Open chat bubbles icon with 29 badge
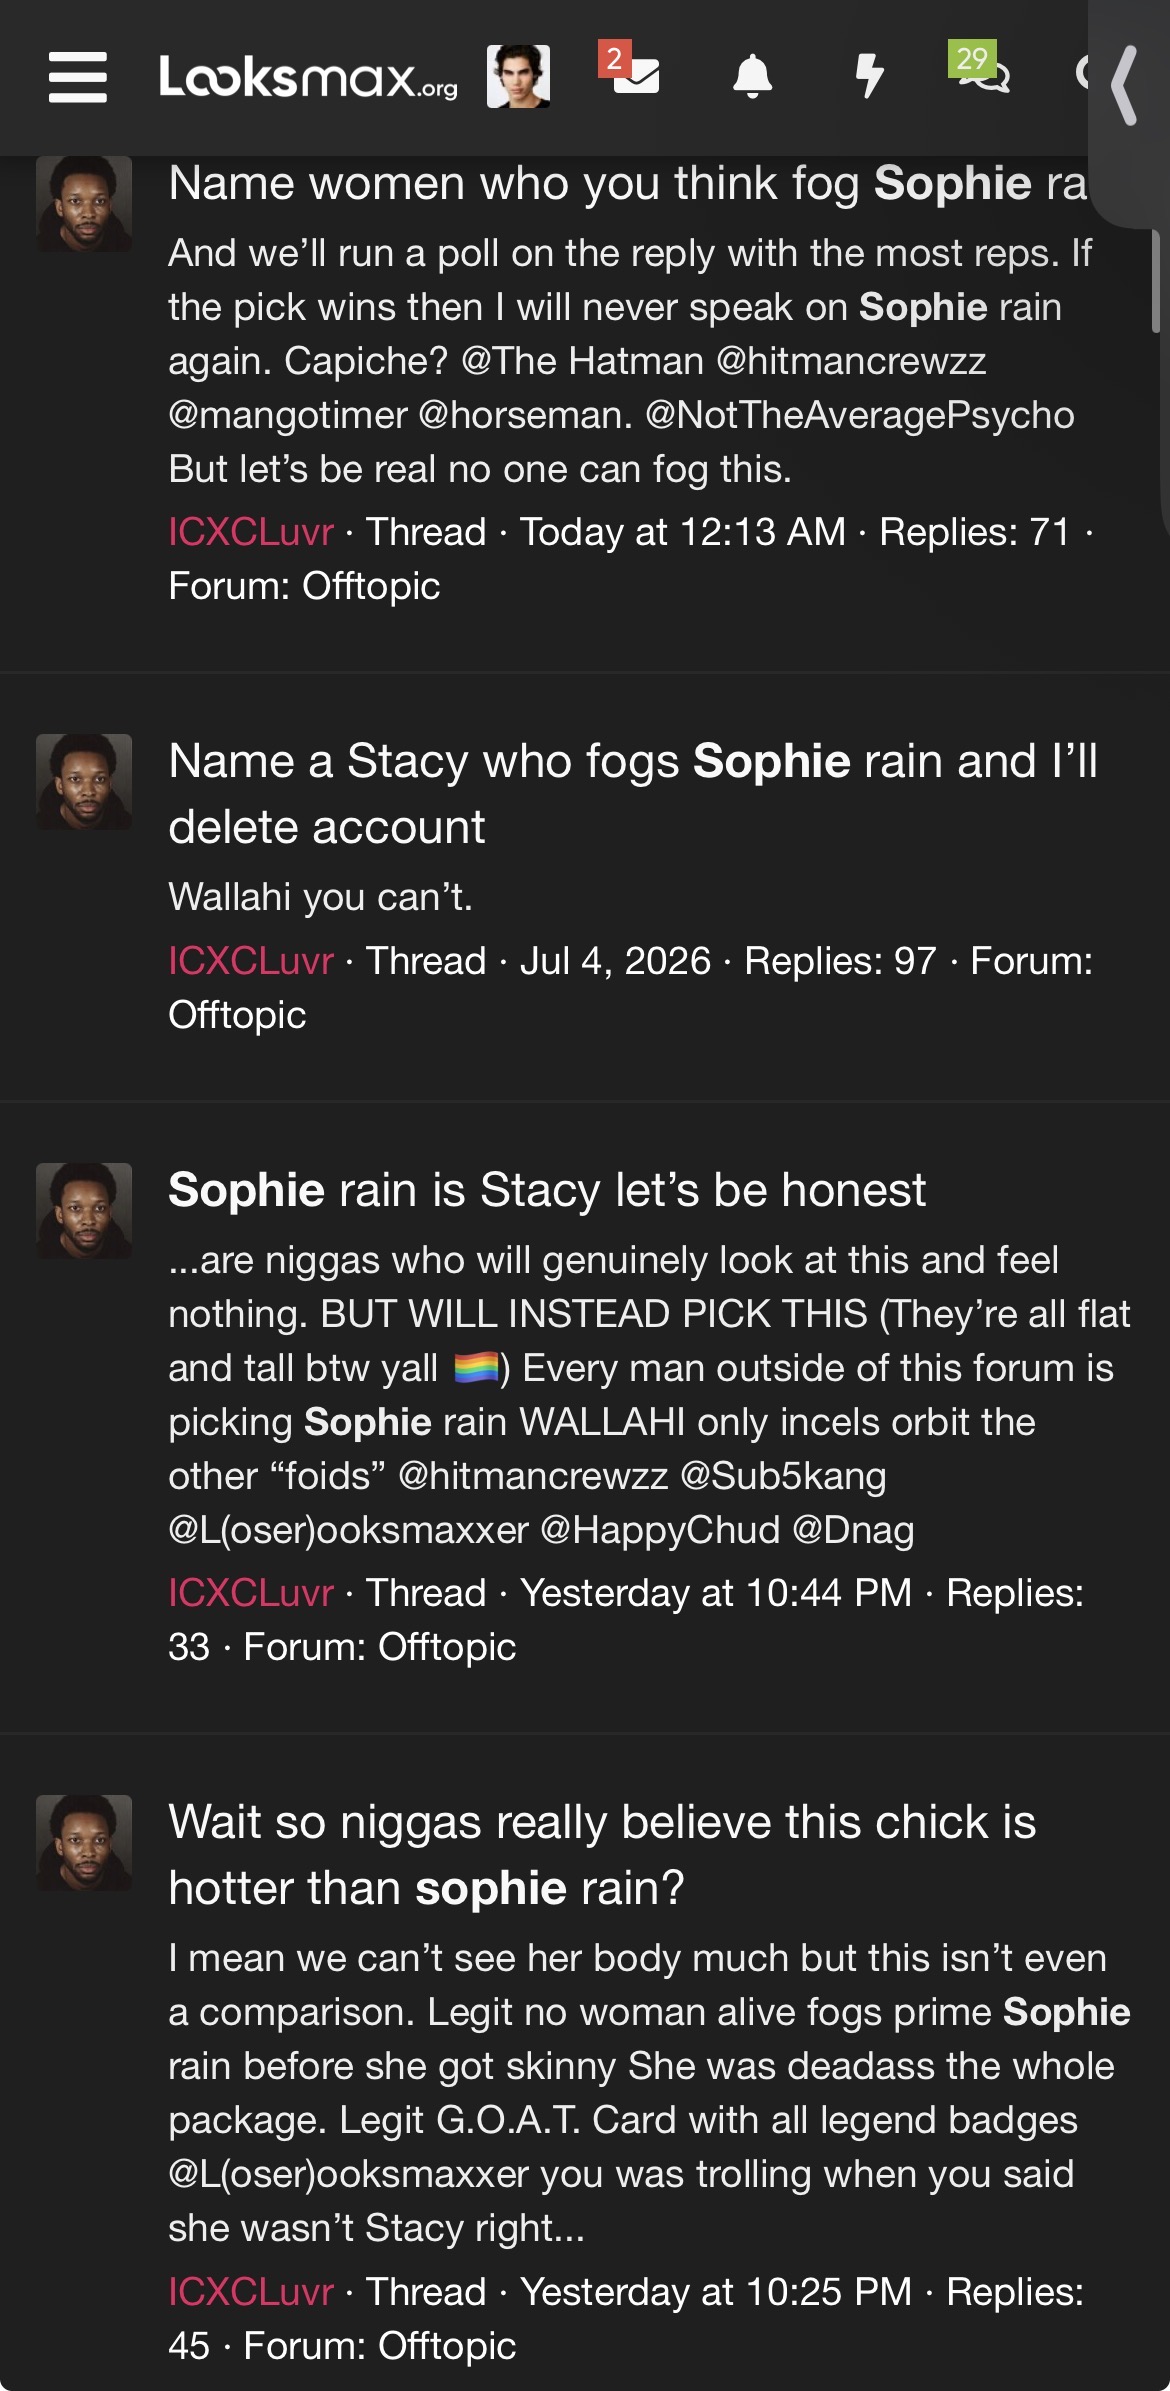 click(978, 68)
